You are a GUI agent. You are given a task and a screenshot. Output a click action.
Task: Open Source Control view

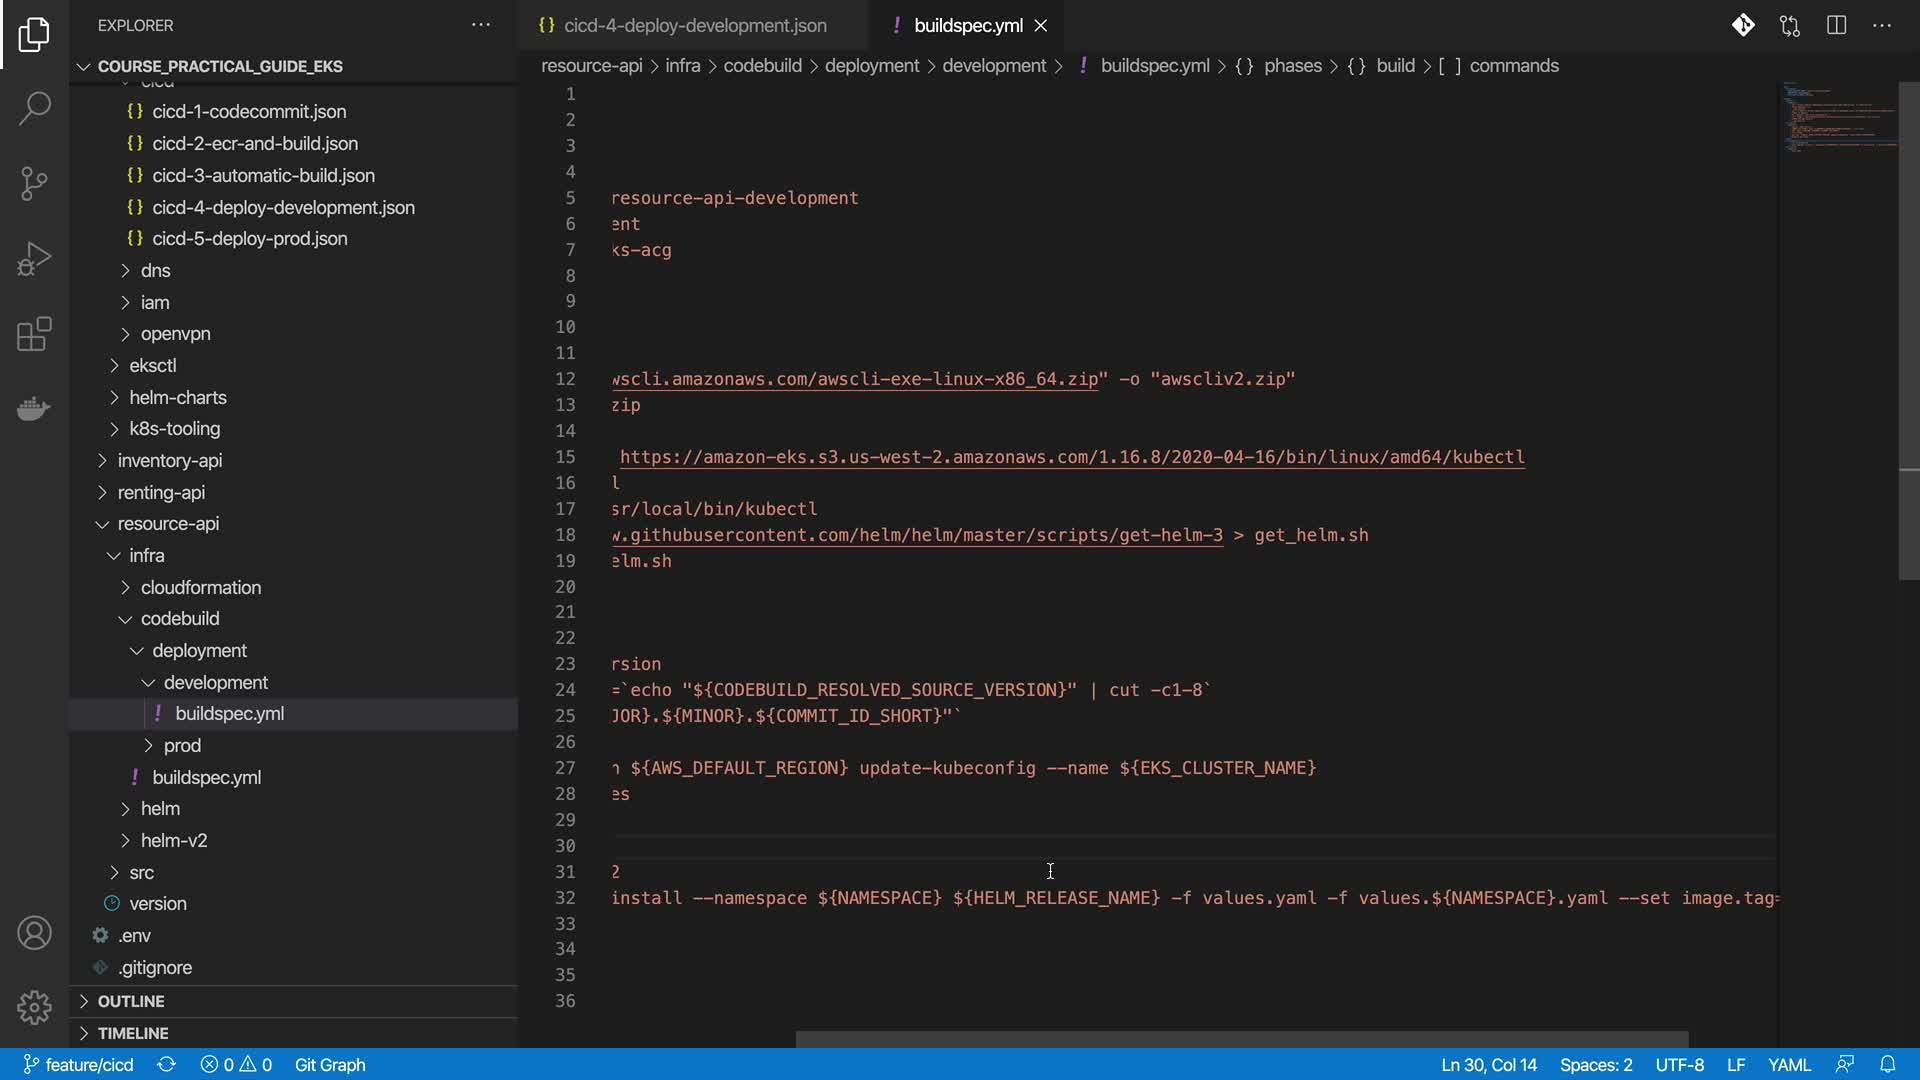coord(34,183)
